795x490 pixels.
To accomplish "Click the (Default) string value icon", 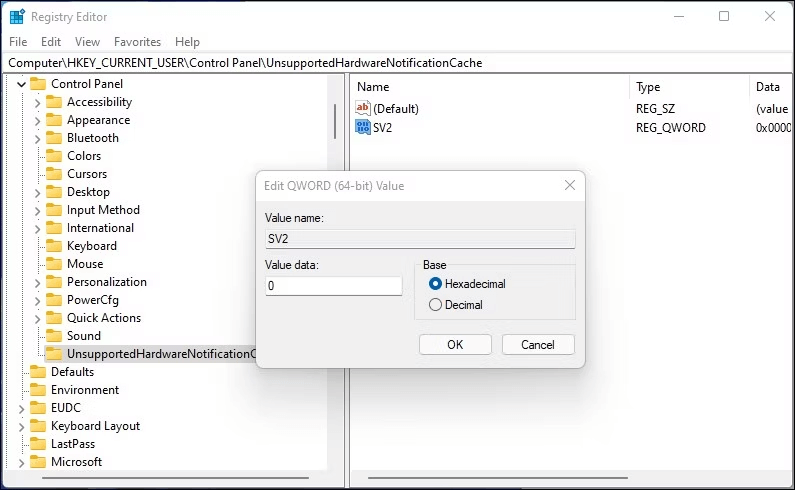I will click(x=363, y=108).
